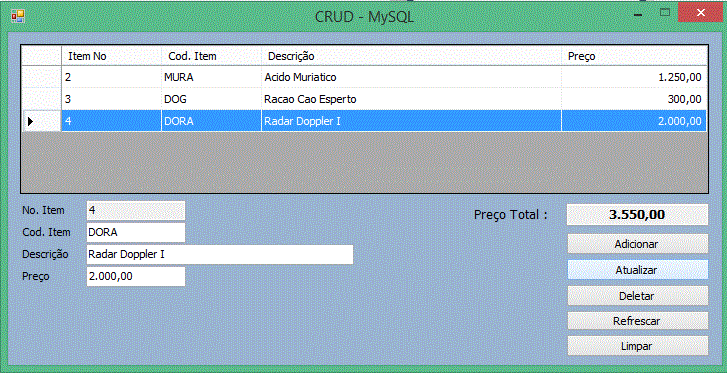Click the application icon in title bar
The width and height of the screenshot is (727, 374).
(x=18, y=16)
